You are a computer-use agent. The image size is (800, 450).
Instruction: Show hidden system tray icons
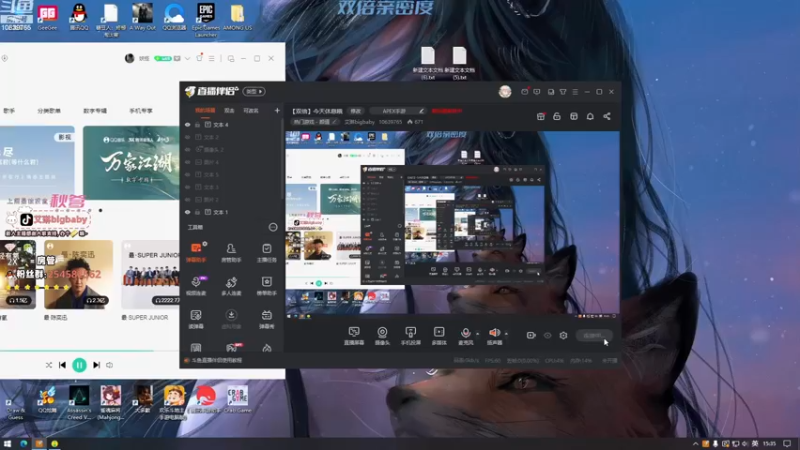click(x=695, y=444)
